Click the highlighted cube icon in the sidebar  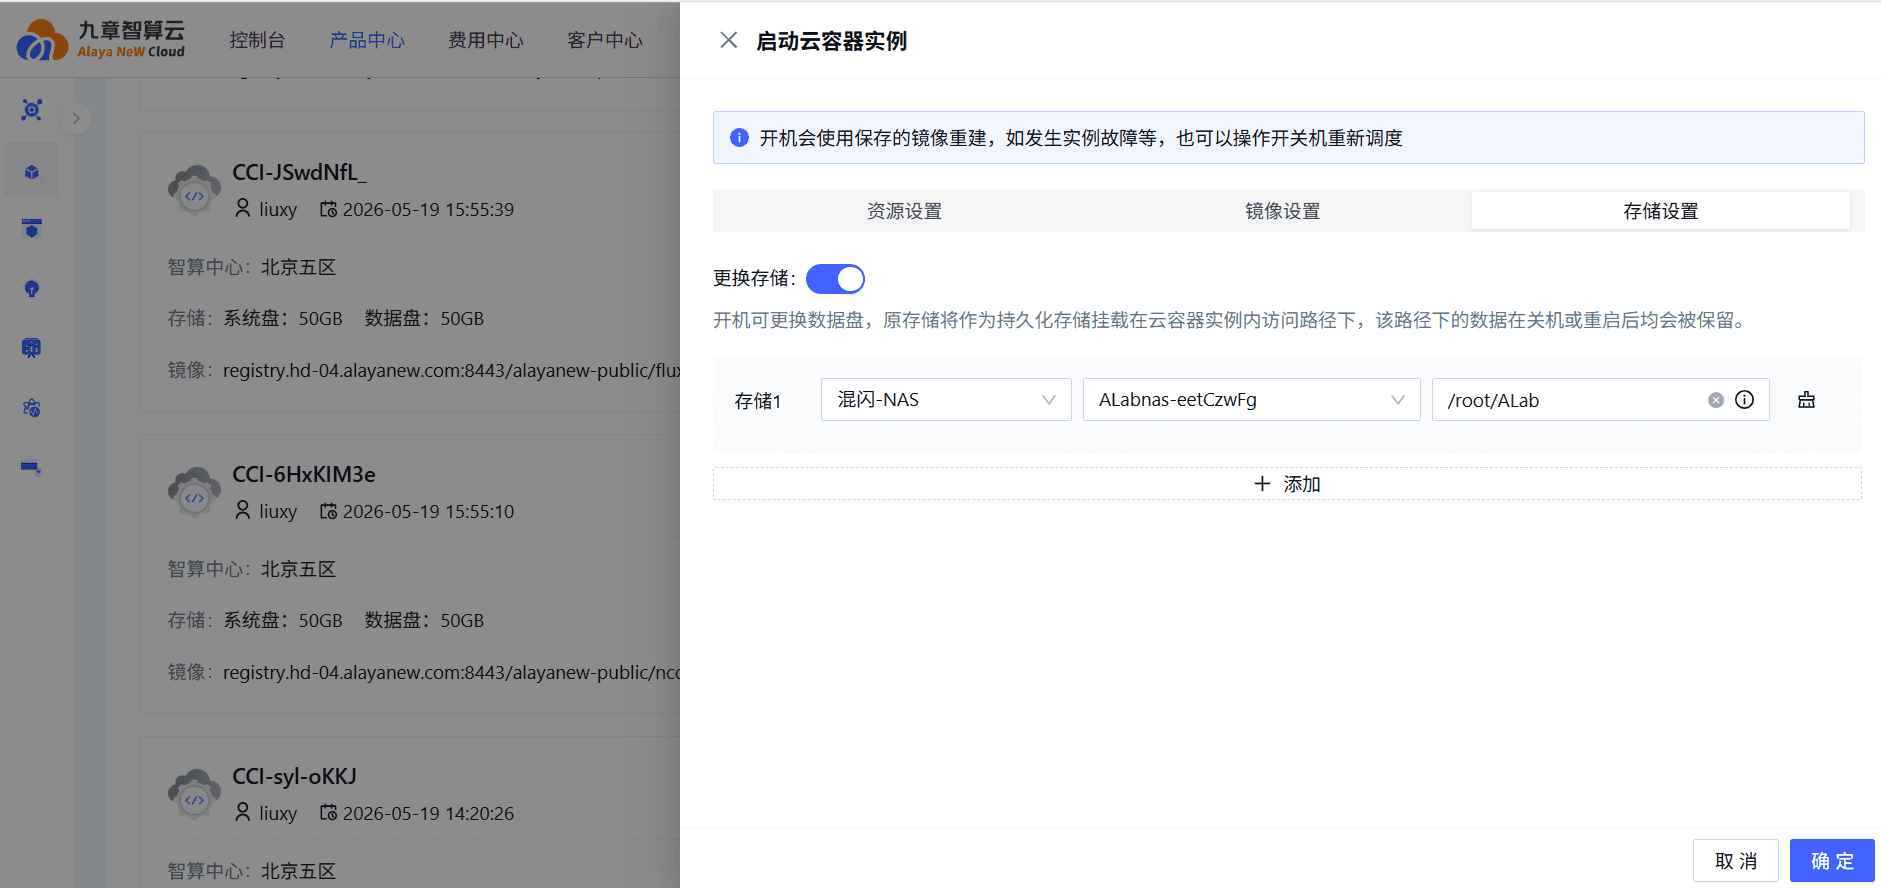pos(32,172)
